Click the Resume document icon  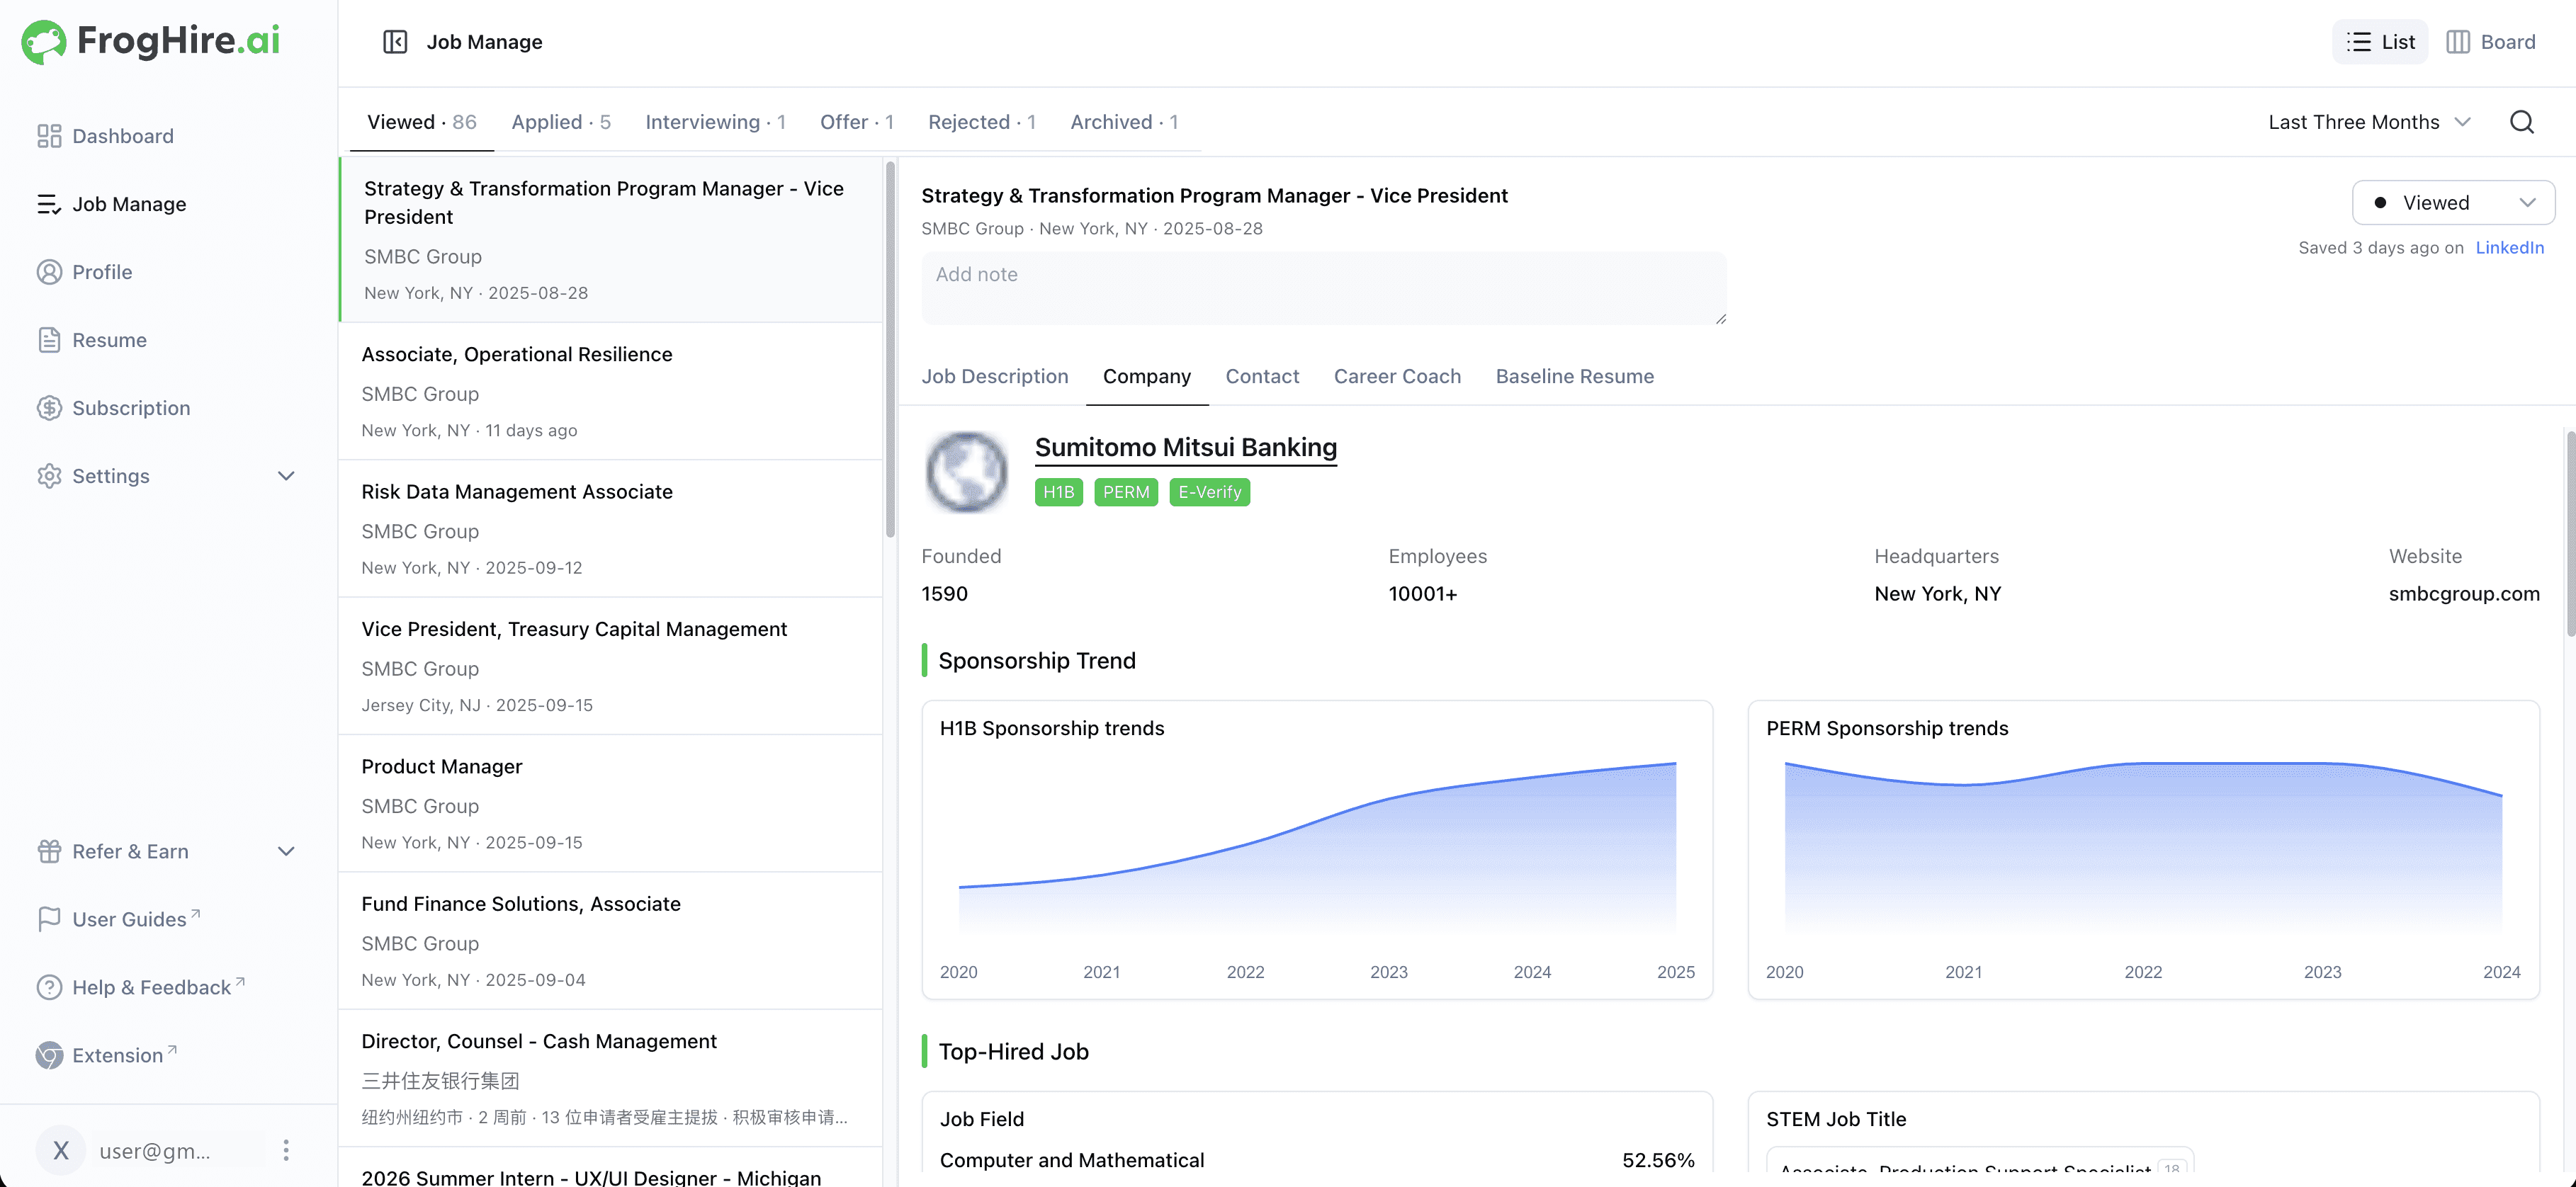click(x=49, y=340)
